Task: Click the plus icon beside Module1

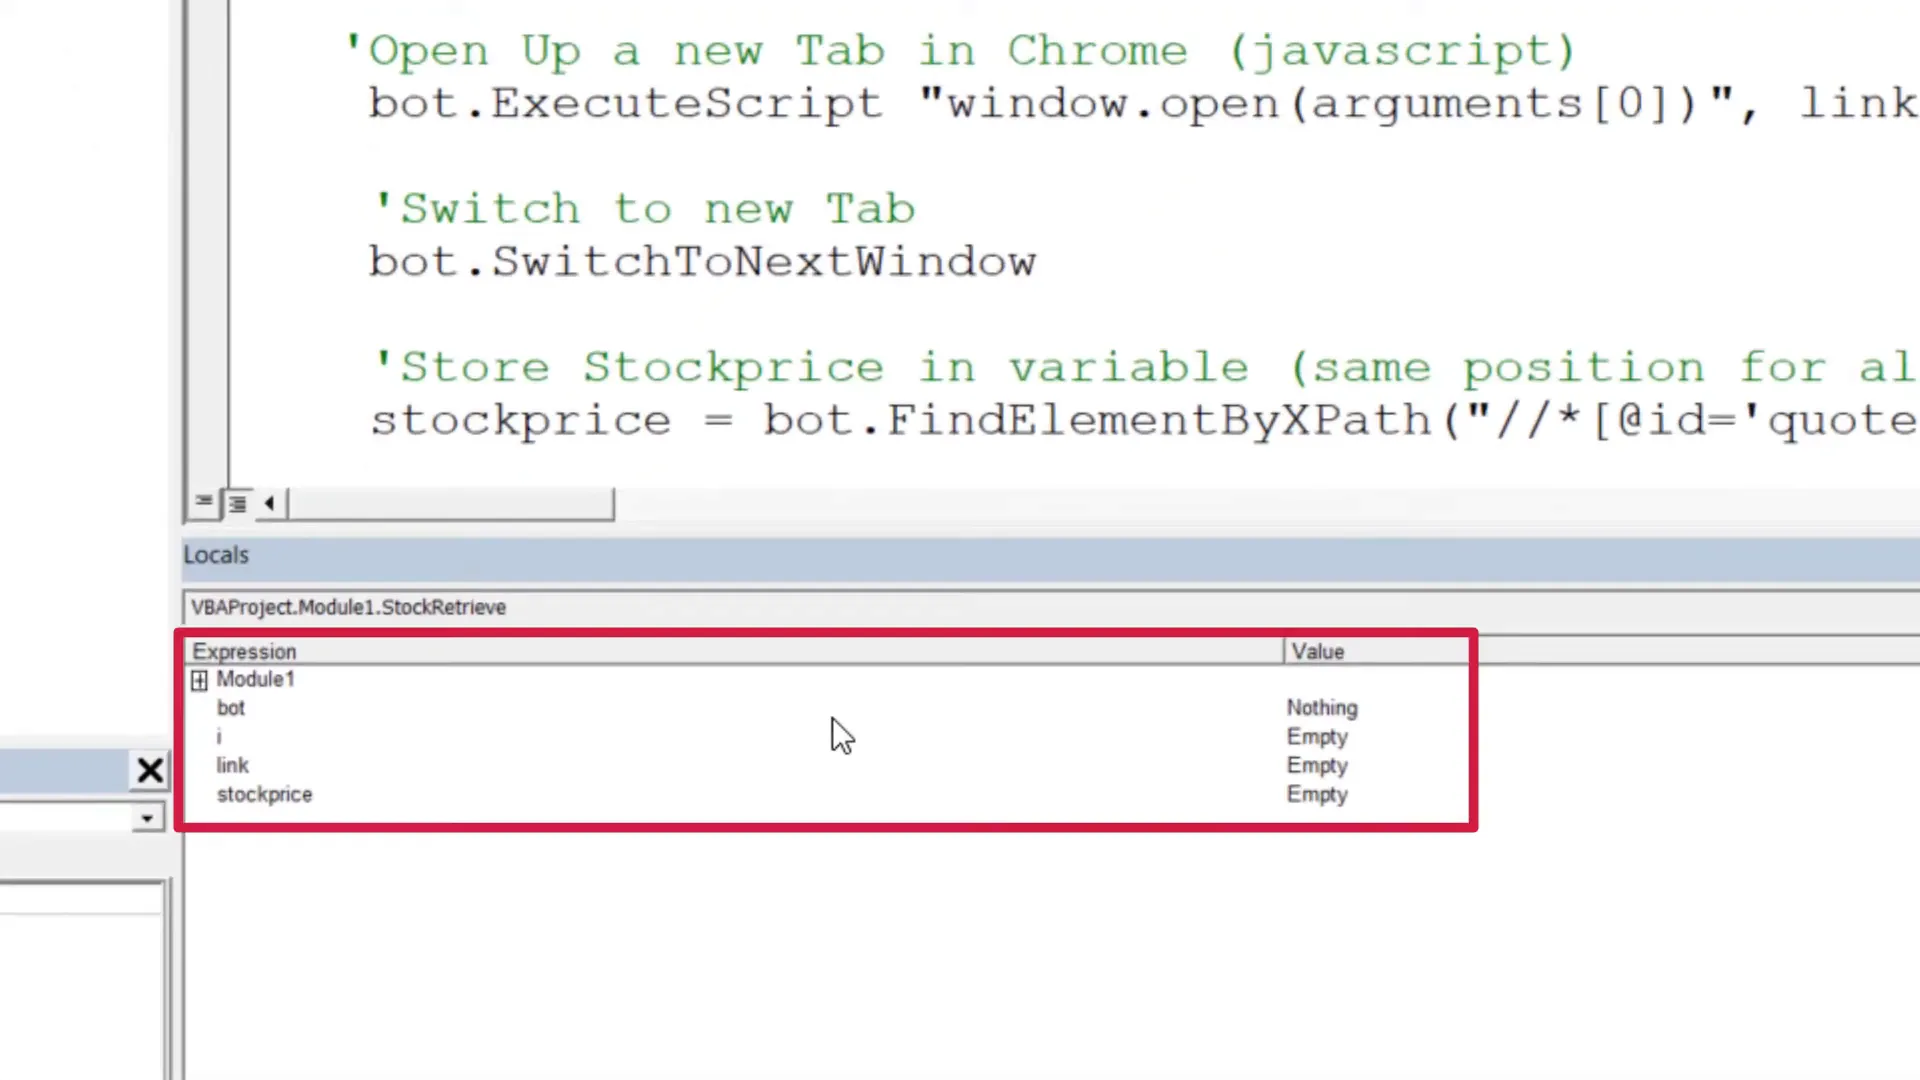Action: (x=199, y=680)
